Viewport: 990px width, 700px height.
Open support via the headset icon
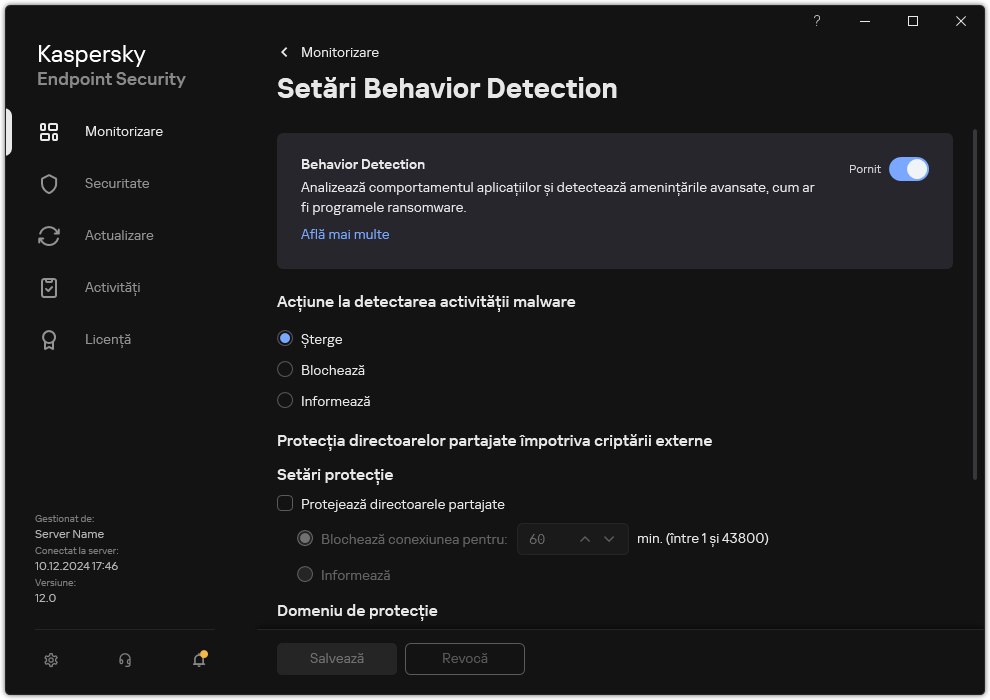tap(125, 659)
